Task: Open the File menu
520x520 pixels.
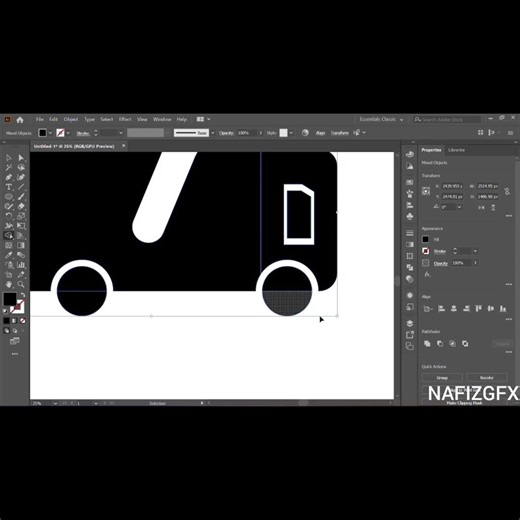Action: [40, 119]
